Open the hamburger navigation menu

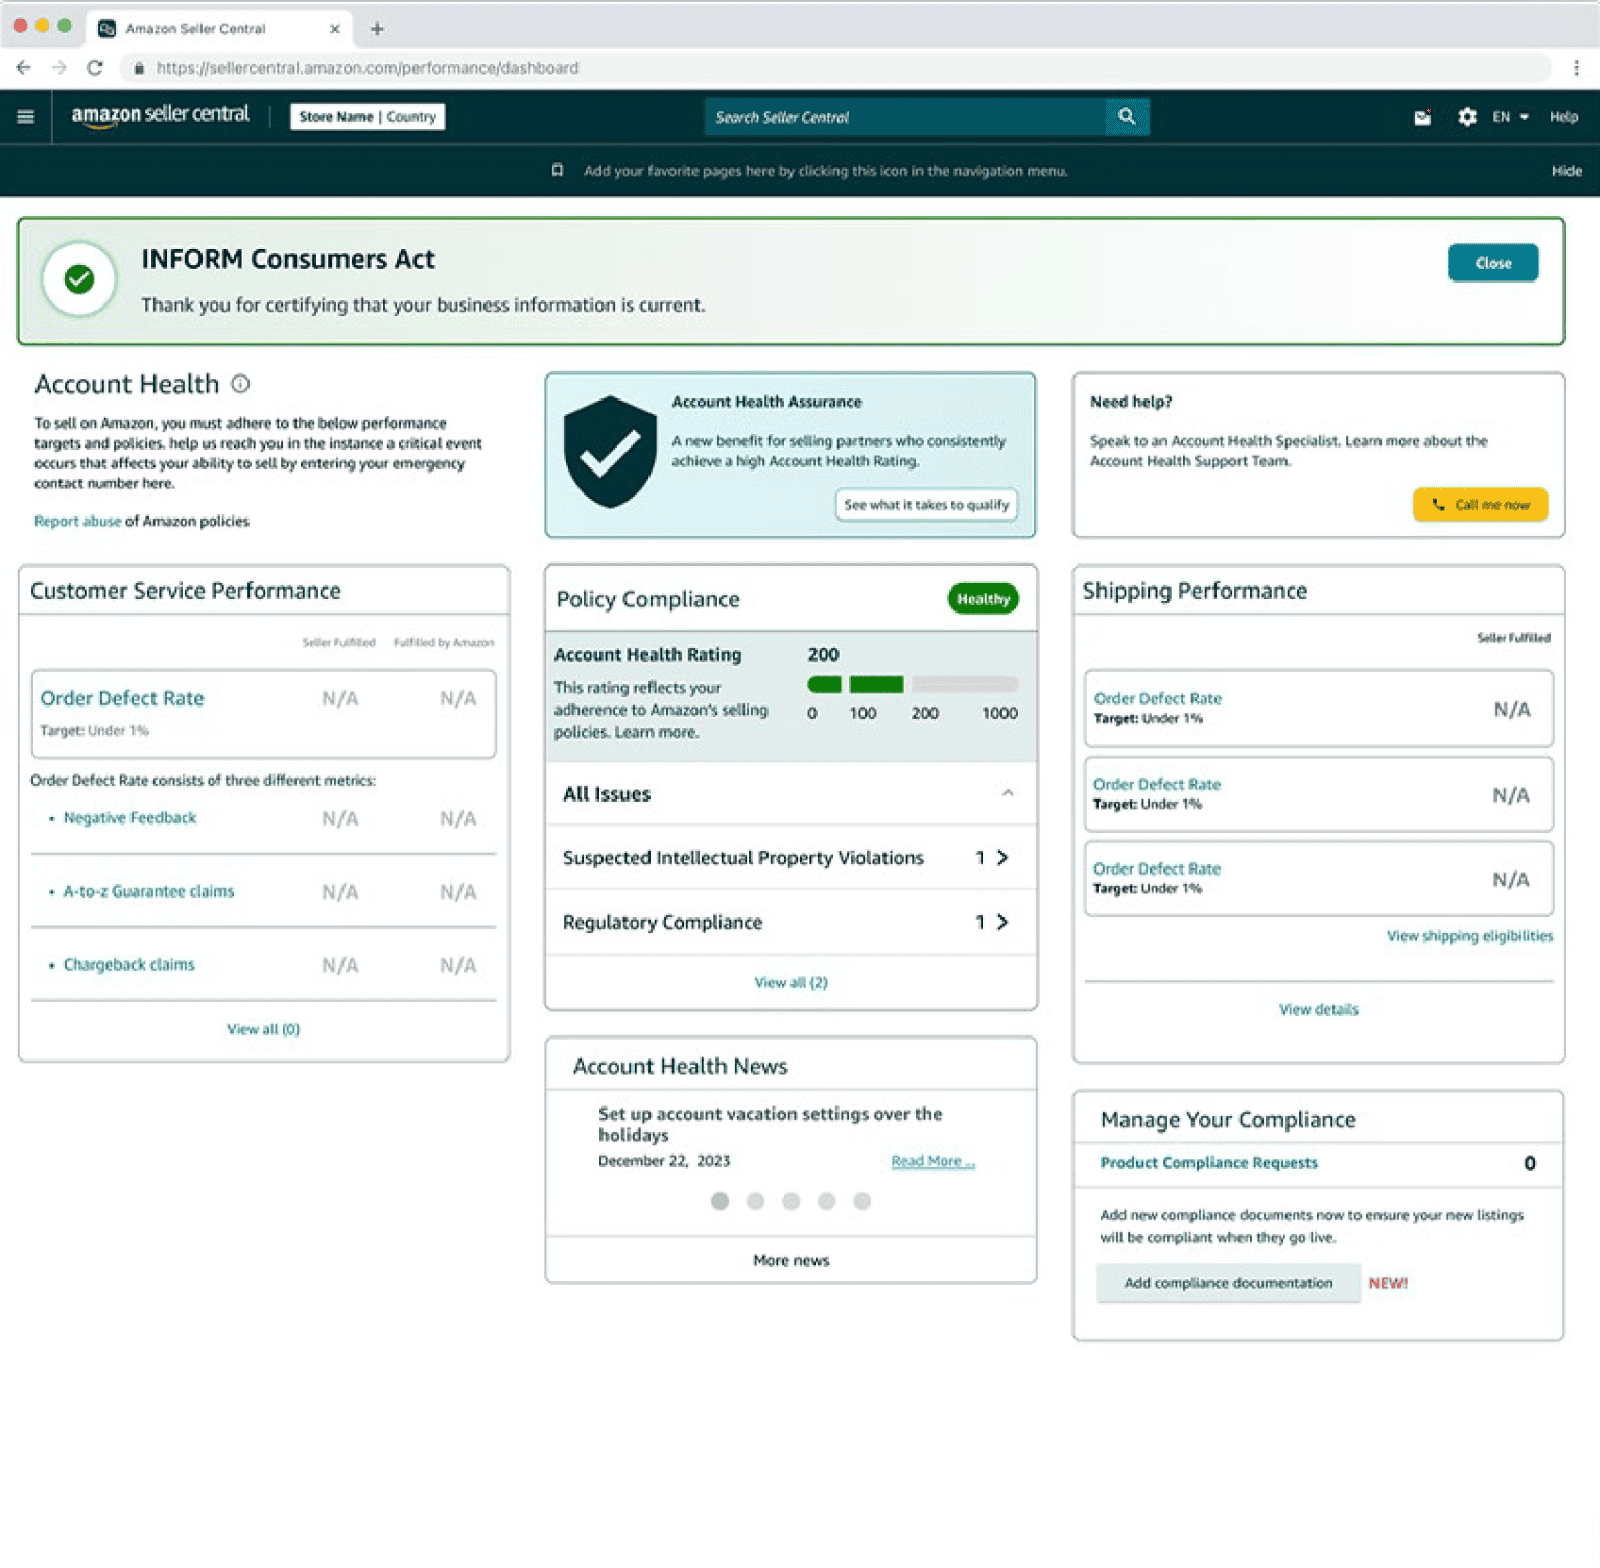point(26,117)
